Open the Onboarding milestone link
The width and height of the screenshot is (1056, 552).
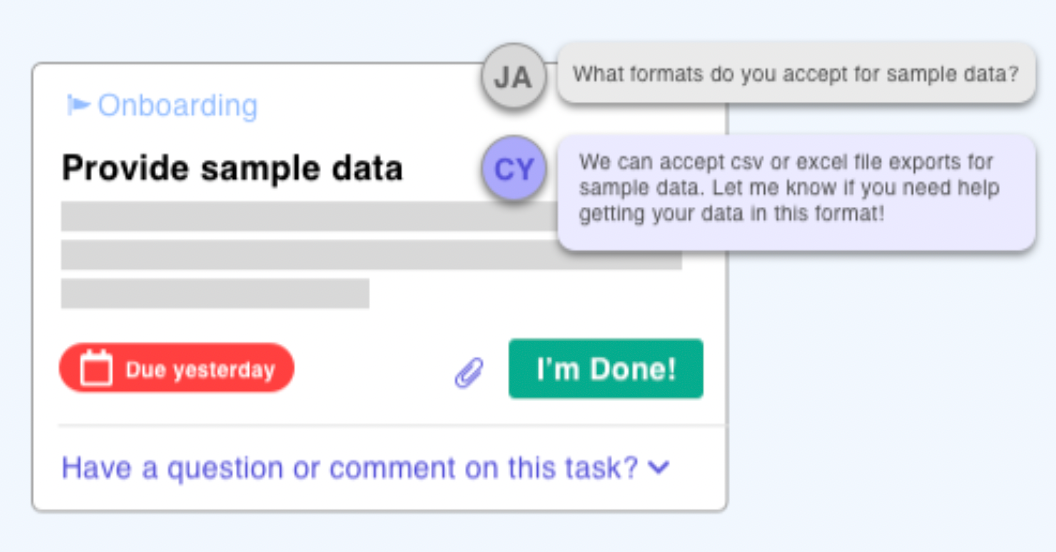pyautogui.click(x=162, y=106)
